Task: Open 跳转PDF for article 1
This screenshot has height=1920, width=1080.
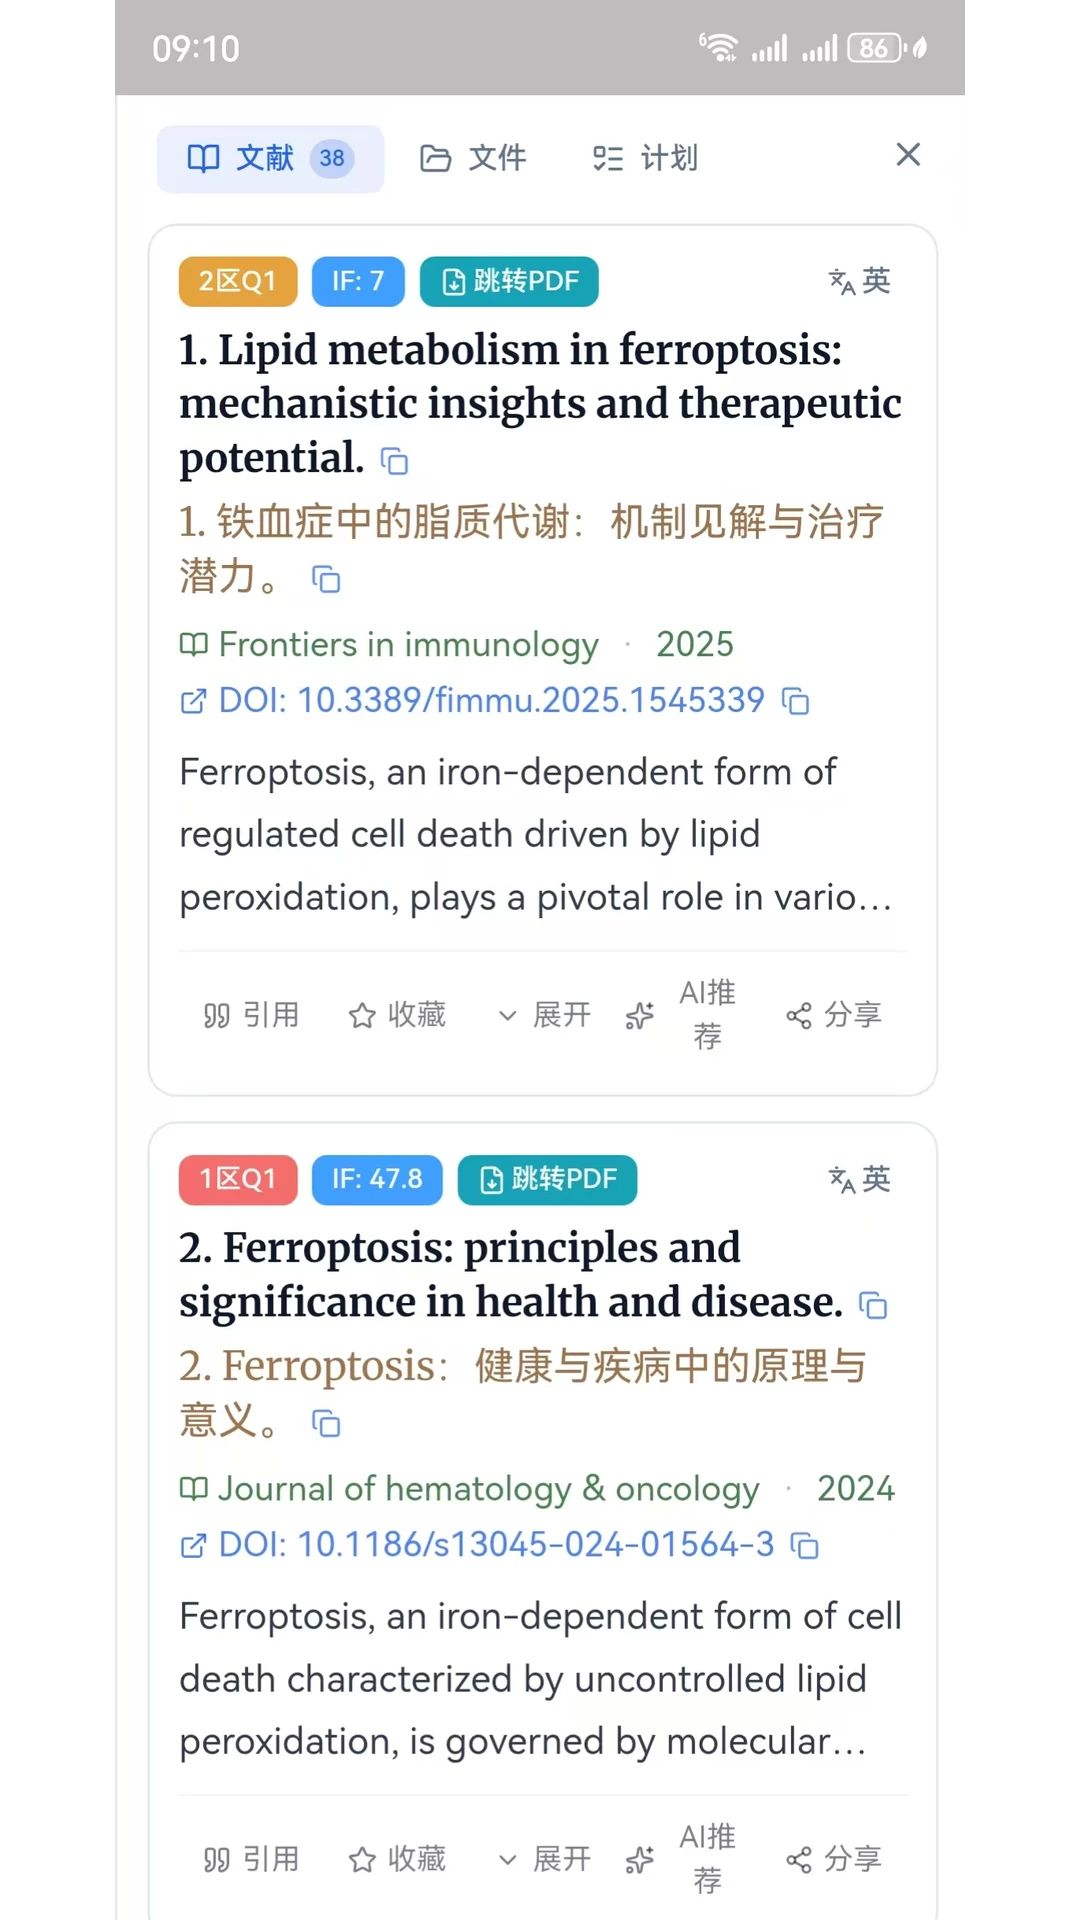Action: (509, 281)
